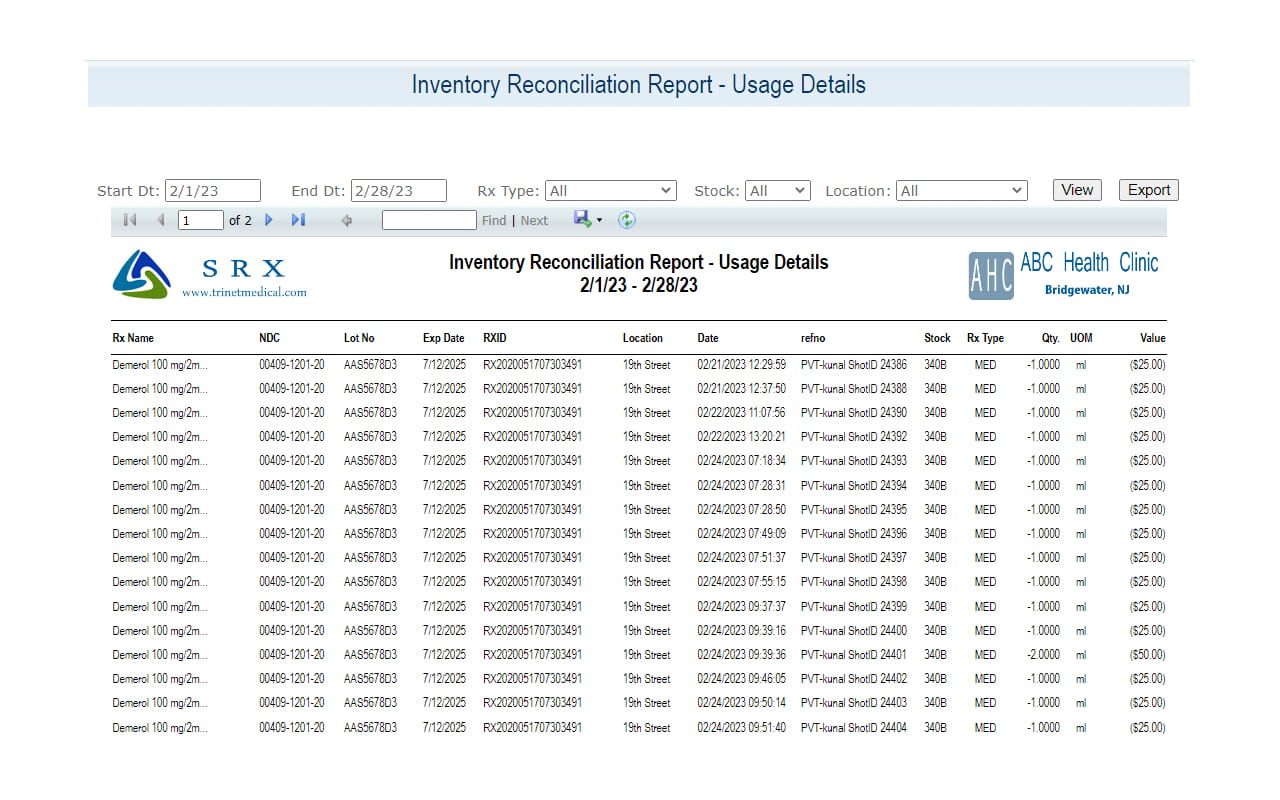
Task: Click refno PVT-kunal ShotID 24396
Action: (854, 534)
